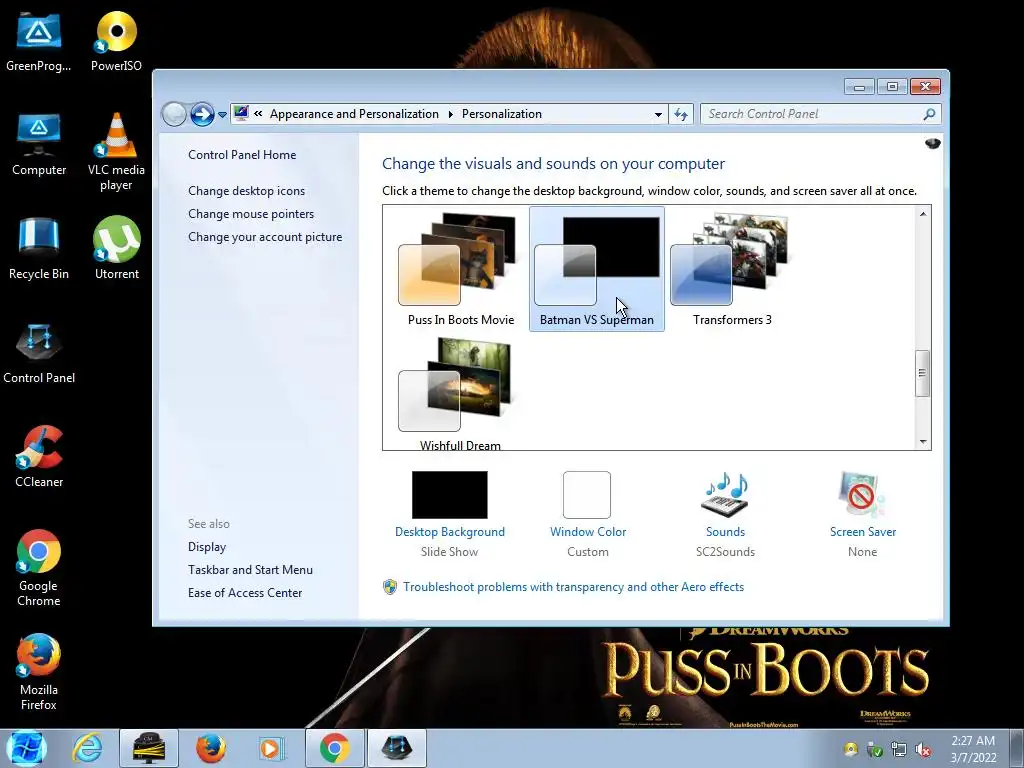This screenshot has width=1024, height=768.
Task: Click the muted volume tray icon
Action: click(923, 750)
